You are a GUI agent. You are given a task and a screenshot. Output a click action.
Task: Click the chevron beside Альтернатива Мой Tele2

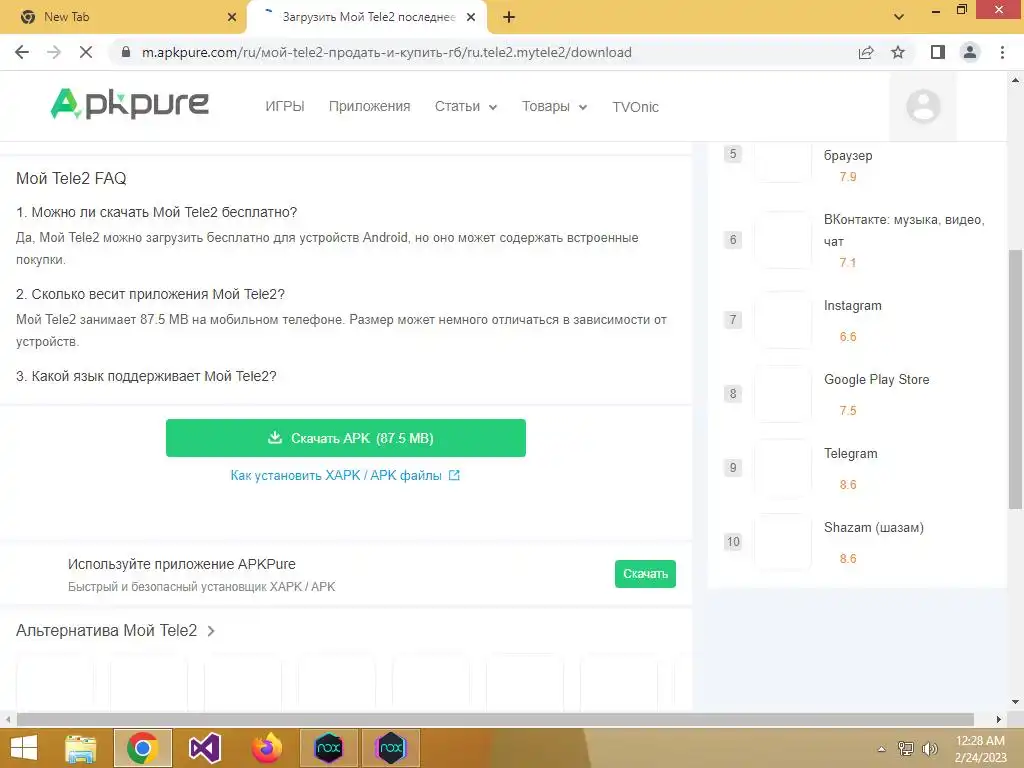211,631
